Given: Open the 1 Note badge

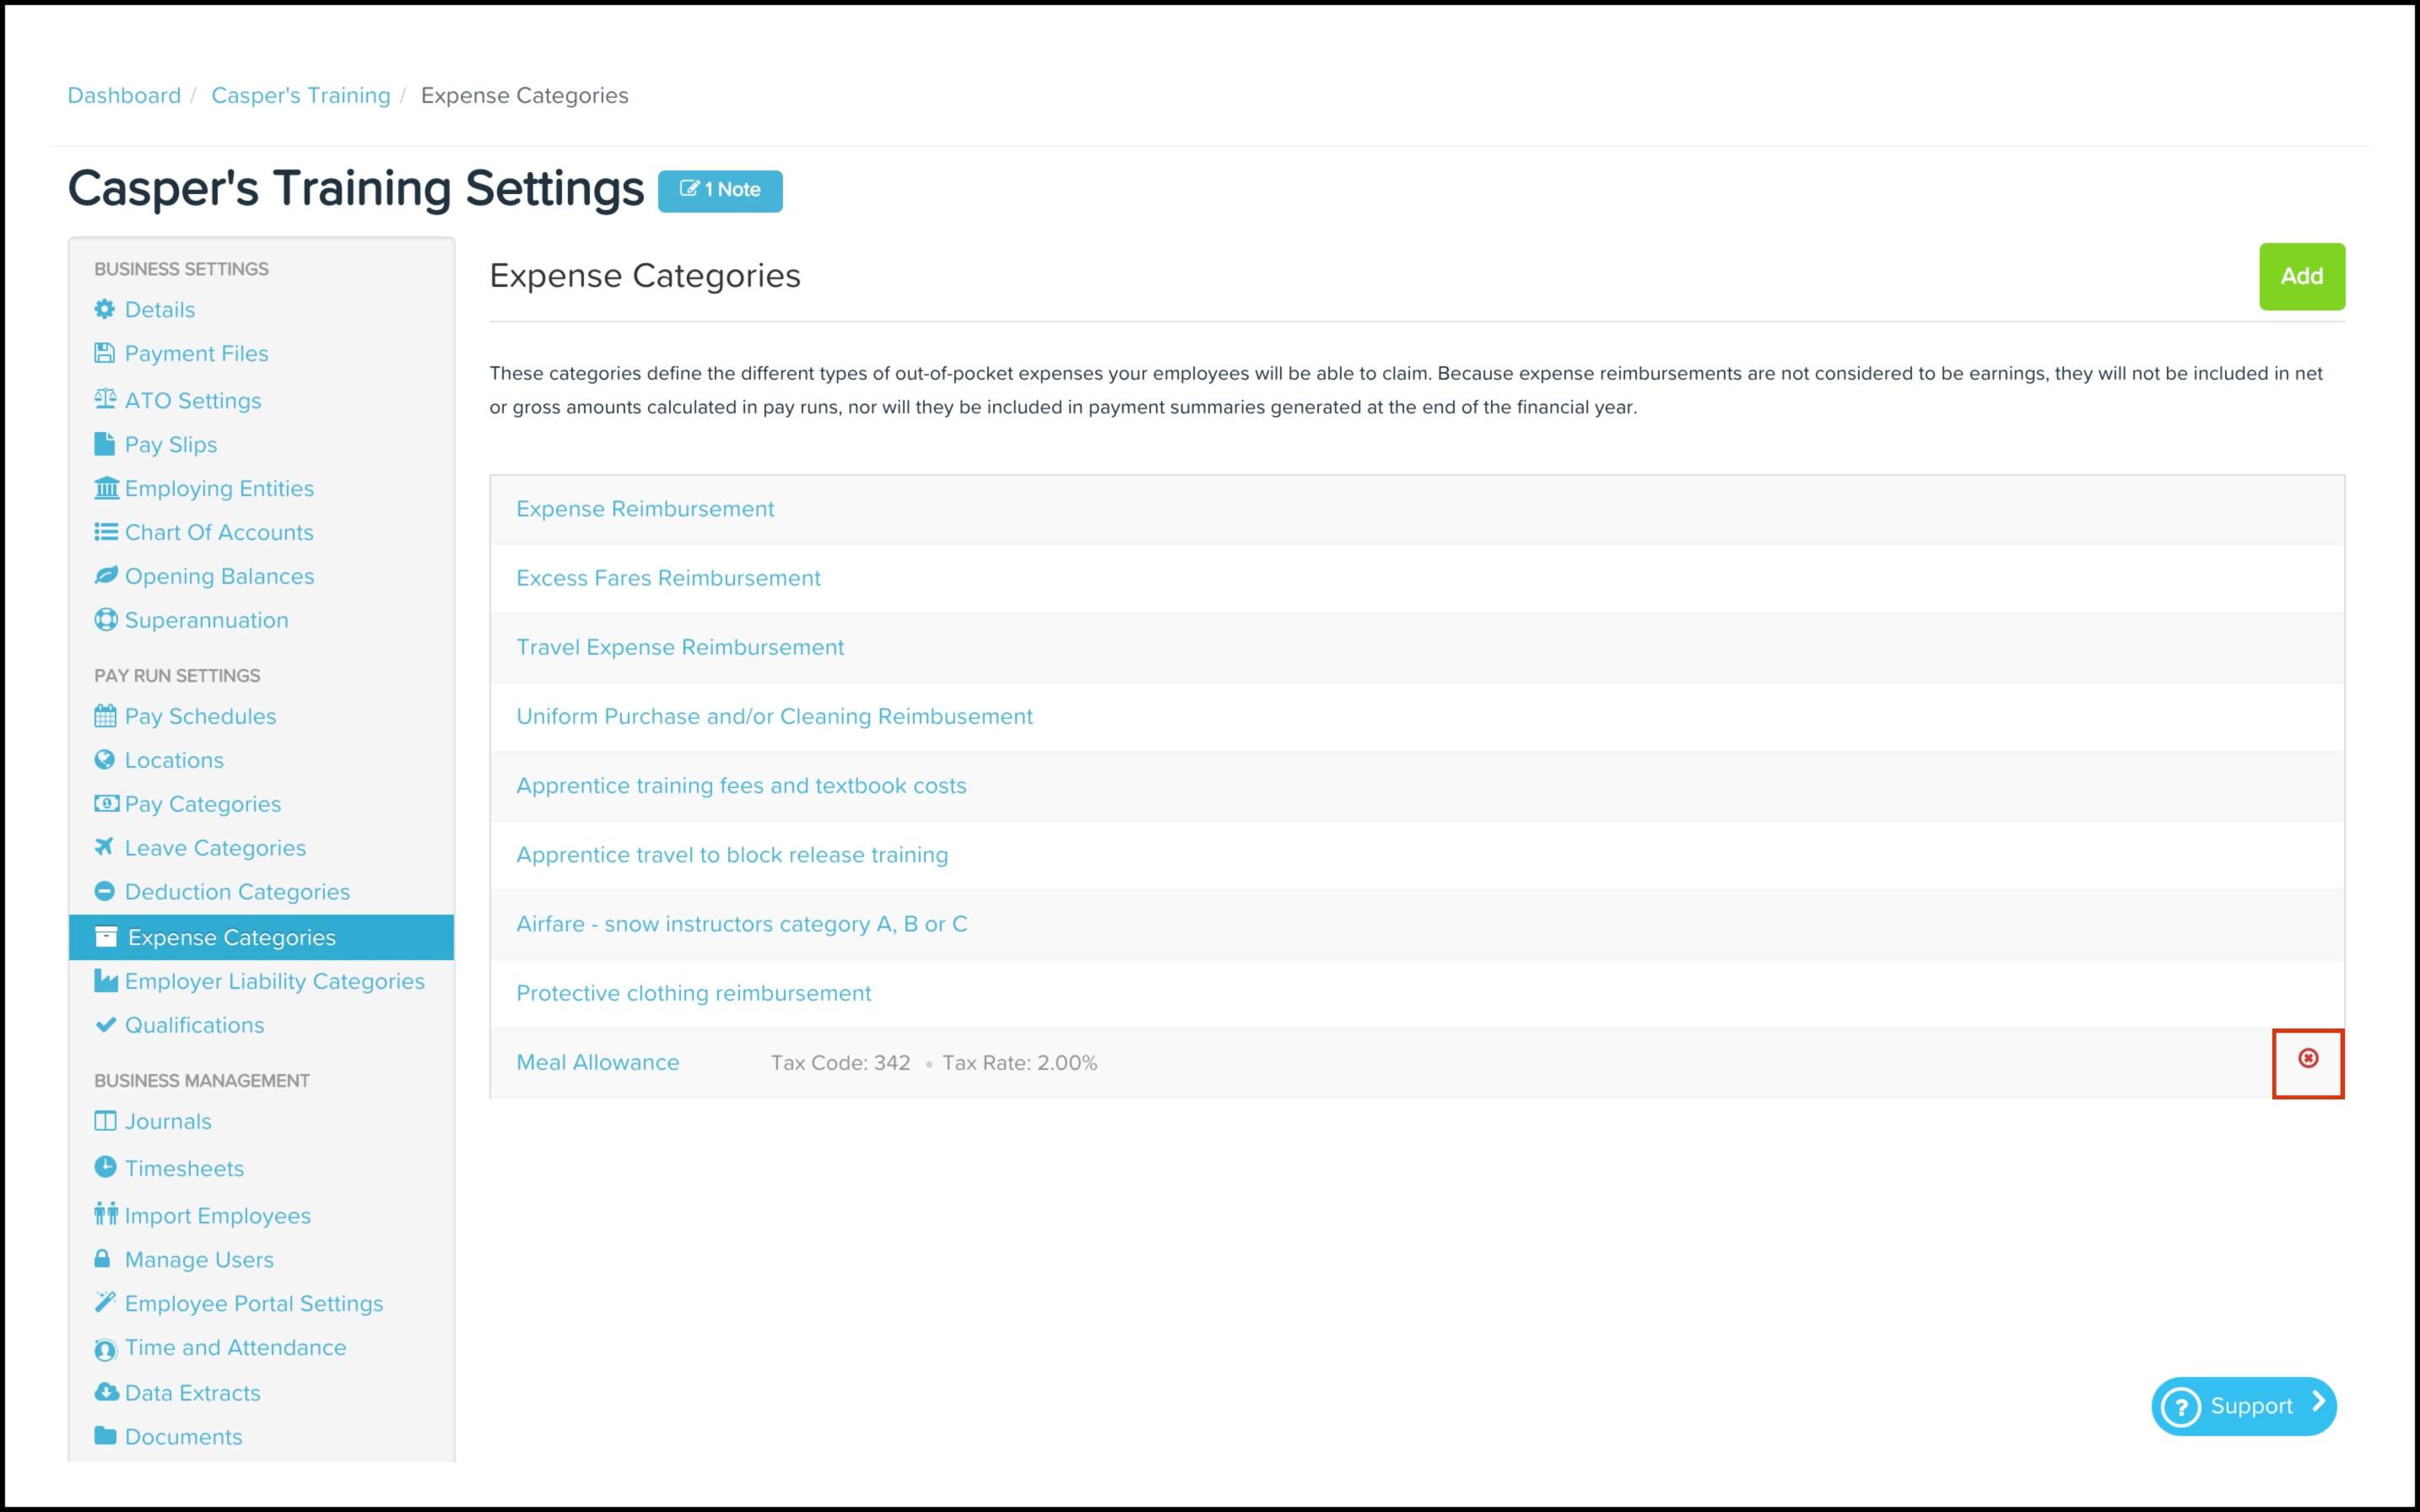Looking at the screenshot, I should point(720,190).
